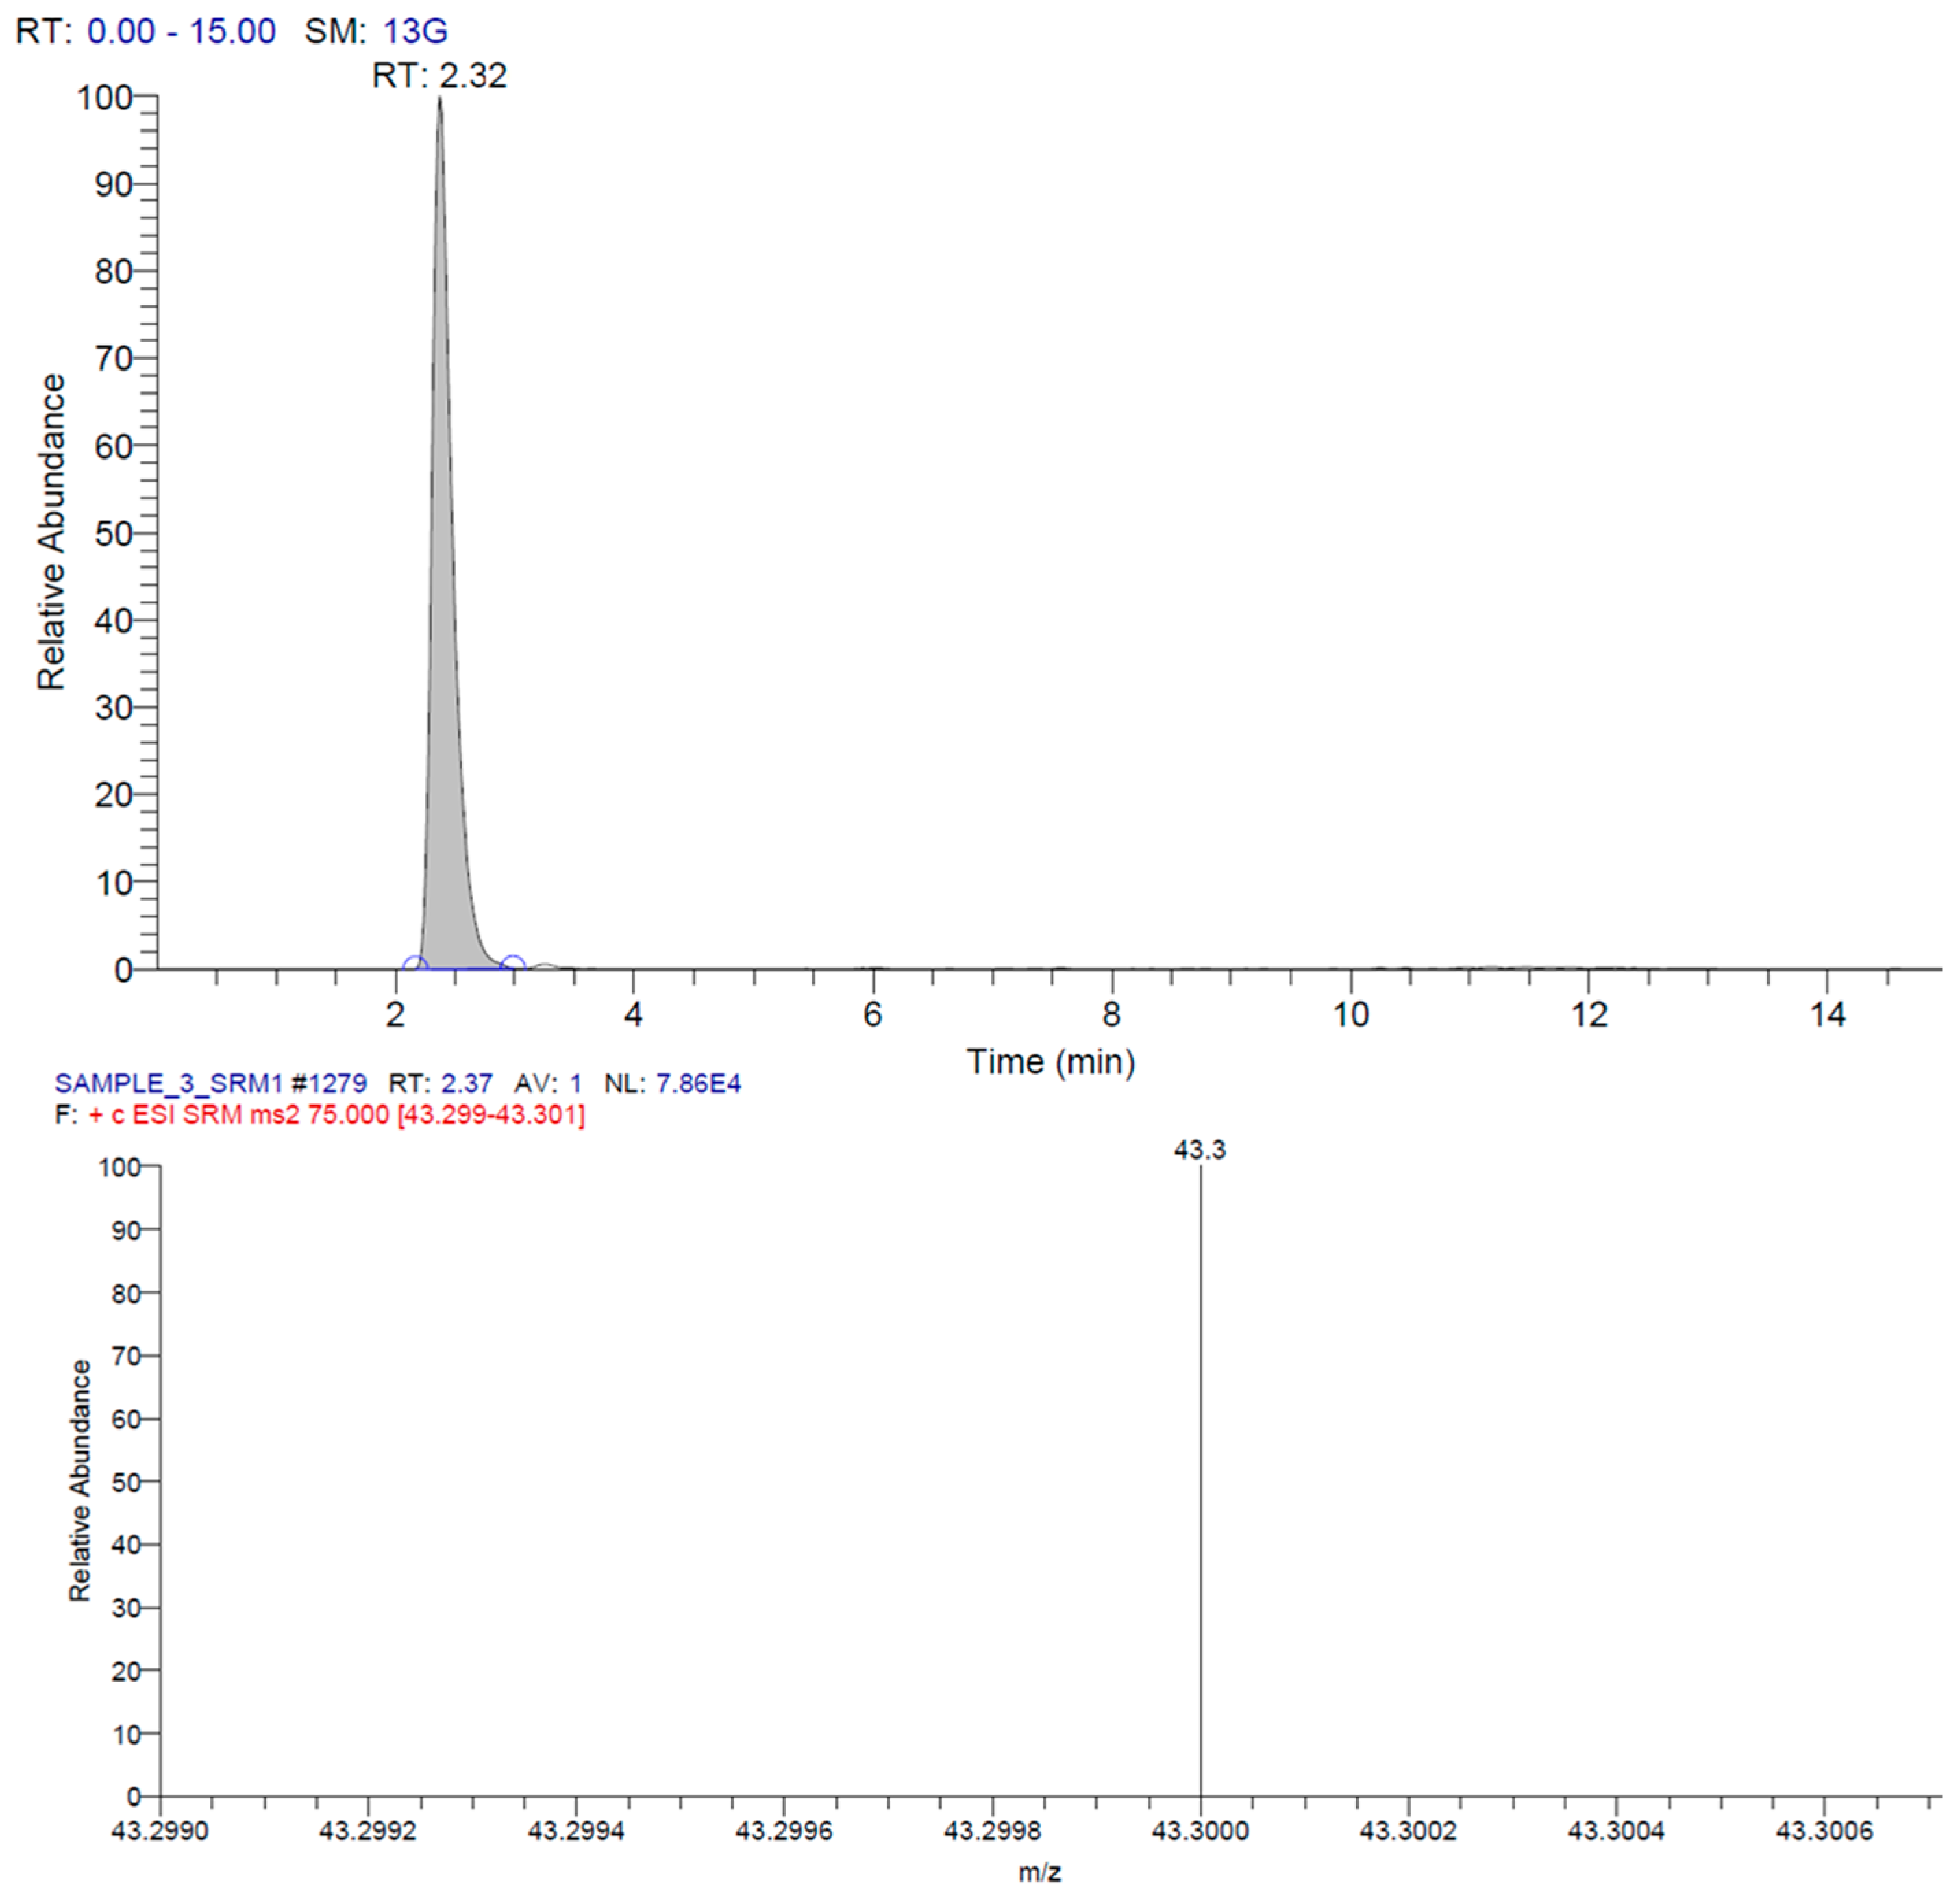Viewport: 1960px width, 1900px height.
Task: Click the SM: 13G smoothing label
Action: pyautogui.click(x=376, y=31)
